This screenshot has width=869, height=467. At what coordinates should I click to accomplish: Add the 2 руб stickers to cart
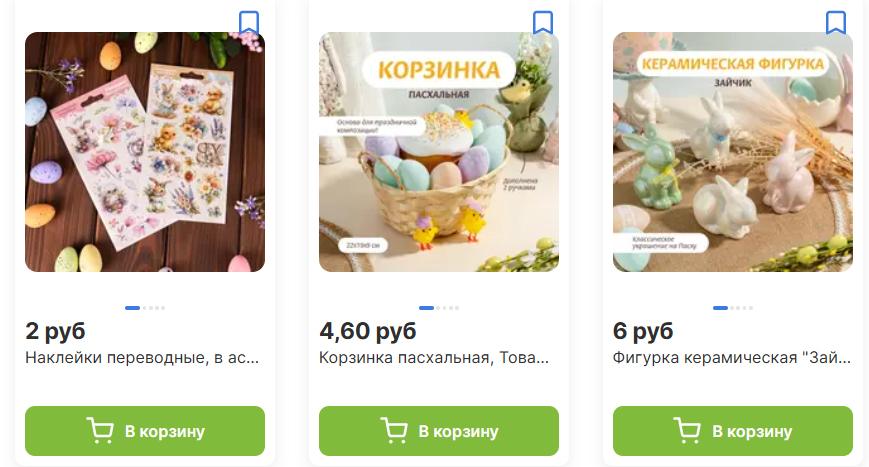click(x=145, y=431)
